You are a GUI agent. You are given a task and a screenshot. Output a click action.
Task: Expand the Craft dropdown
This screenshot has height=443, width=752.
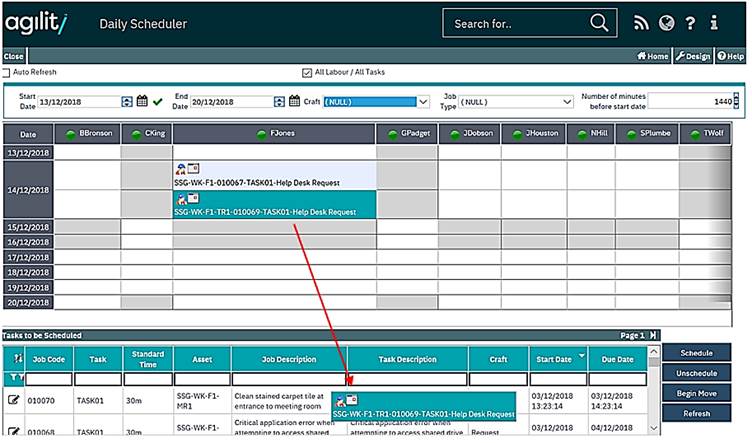[x=423, y=101]
